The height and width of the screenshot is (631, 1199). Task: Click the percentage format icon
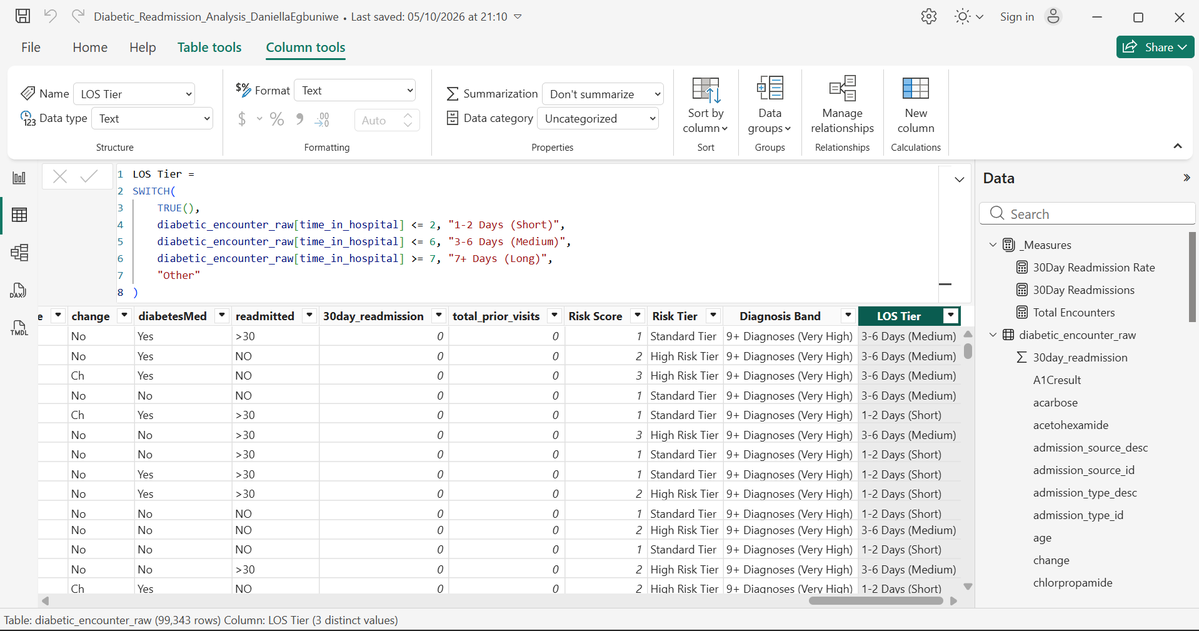[x=277, y=119]
